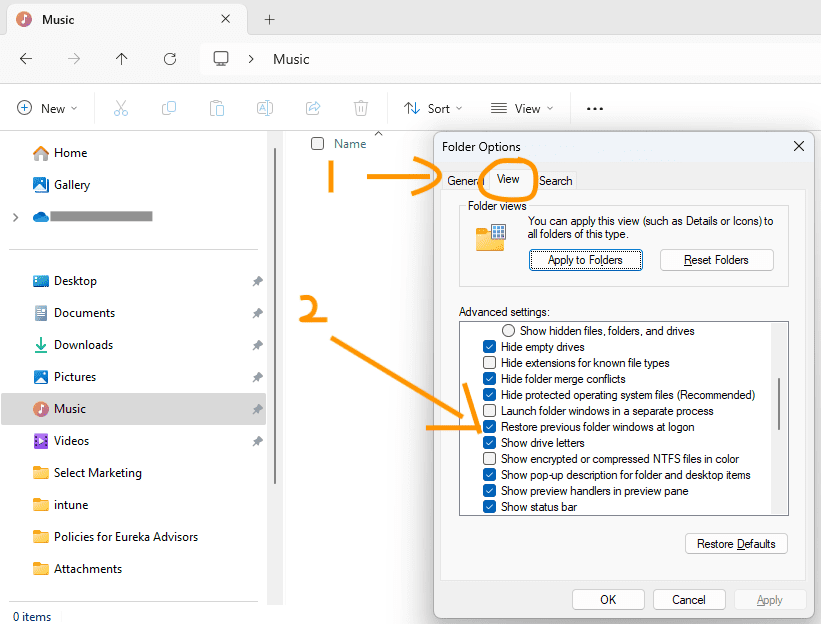The image size is (821, 624).
Task: Click Apply to Folders button
Action: coord(585,260)
